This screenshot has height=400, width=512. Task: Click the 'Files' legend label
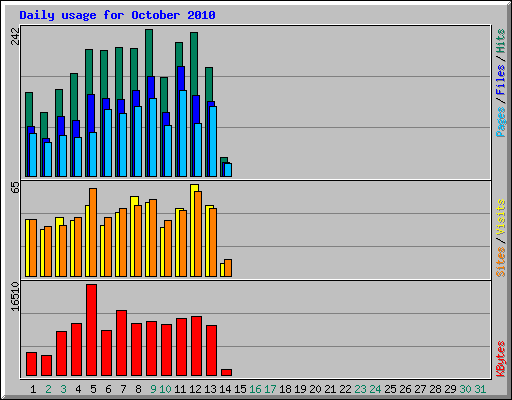tap(500, 80)
